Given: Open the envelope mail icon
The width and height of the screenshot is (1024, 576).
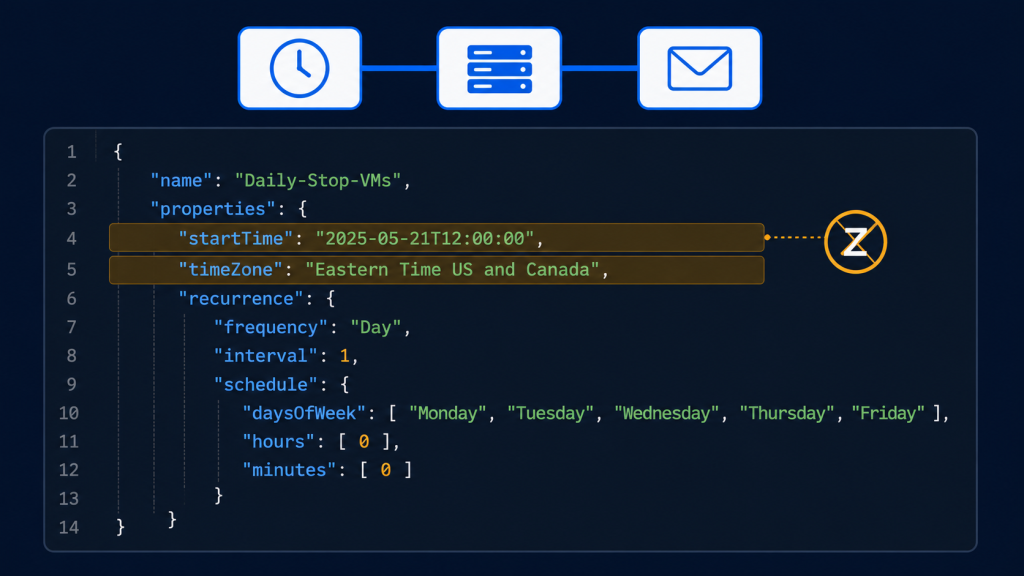Looking at the screenshot, I should pyautogui.click(x=699, y=68).
